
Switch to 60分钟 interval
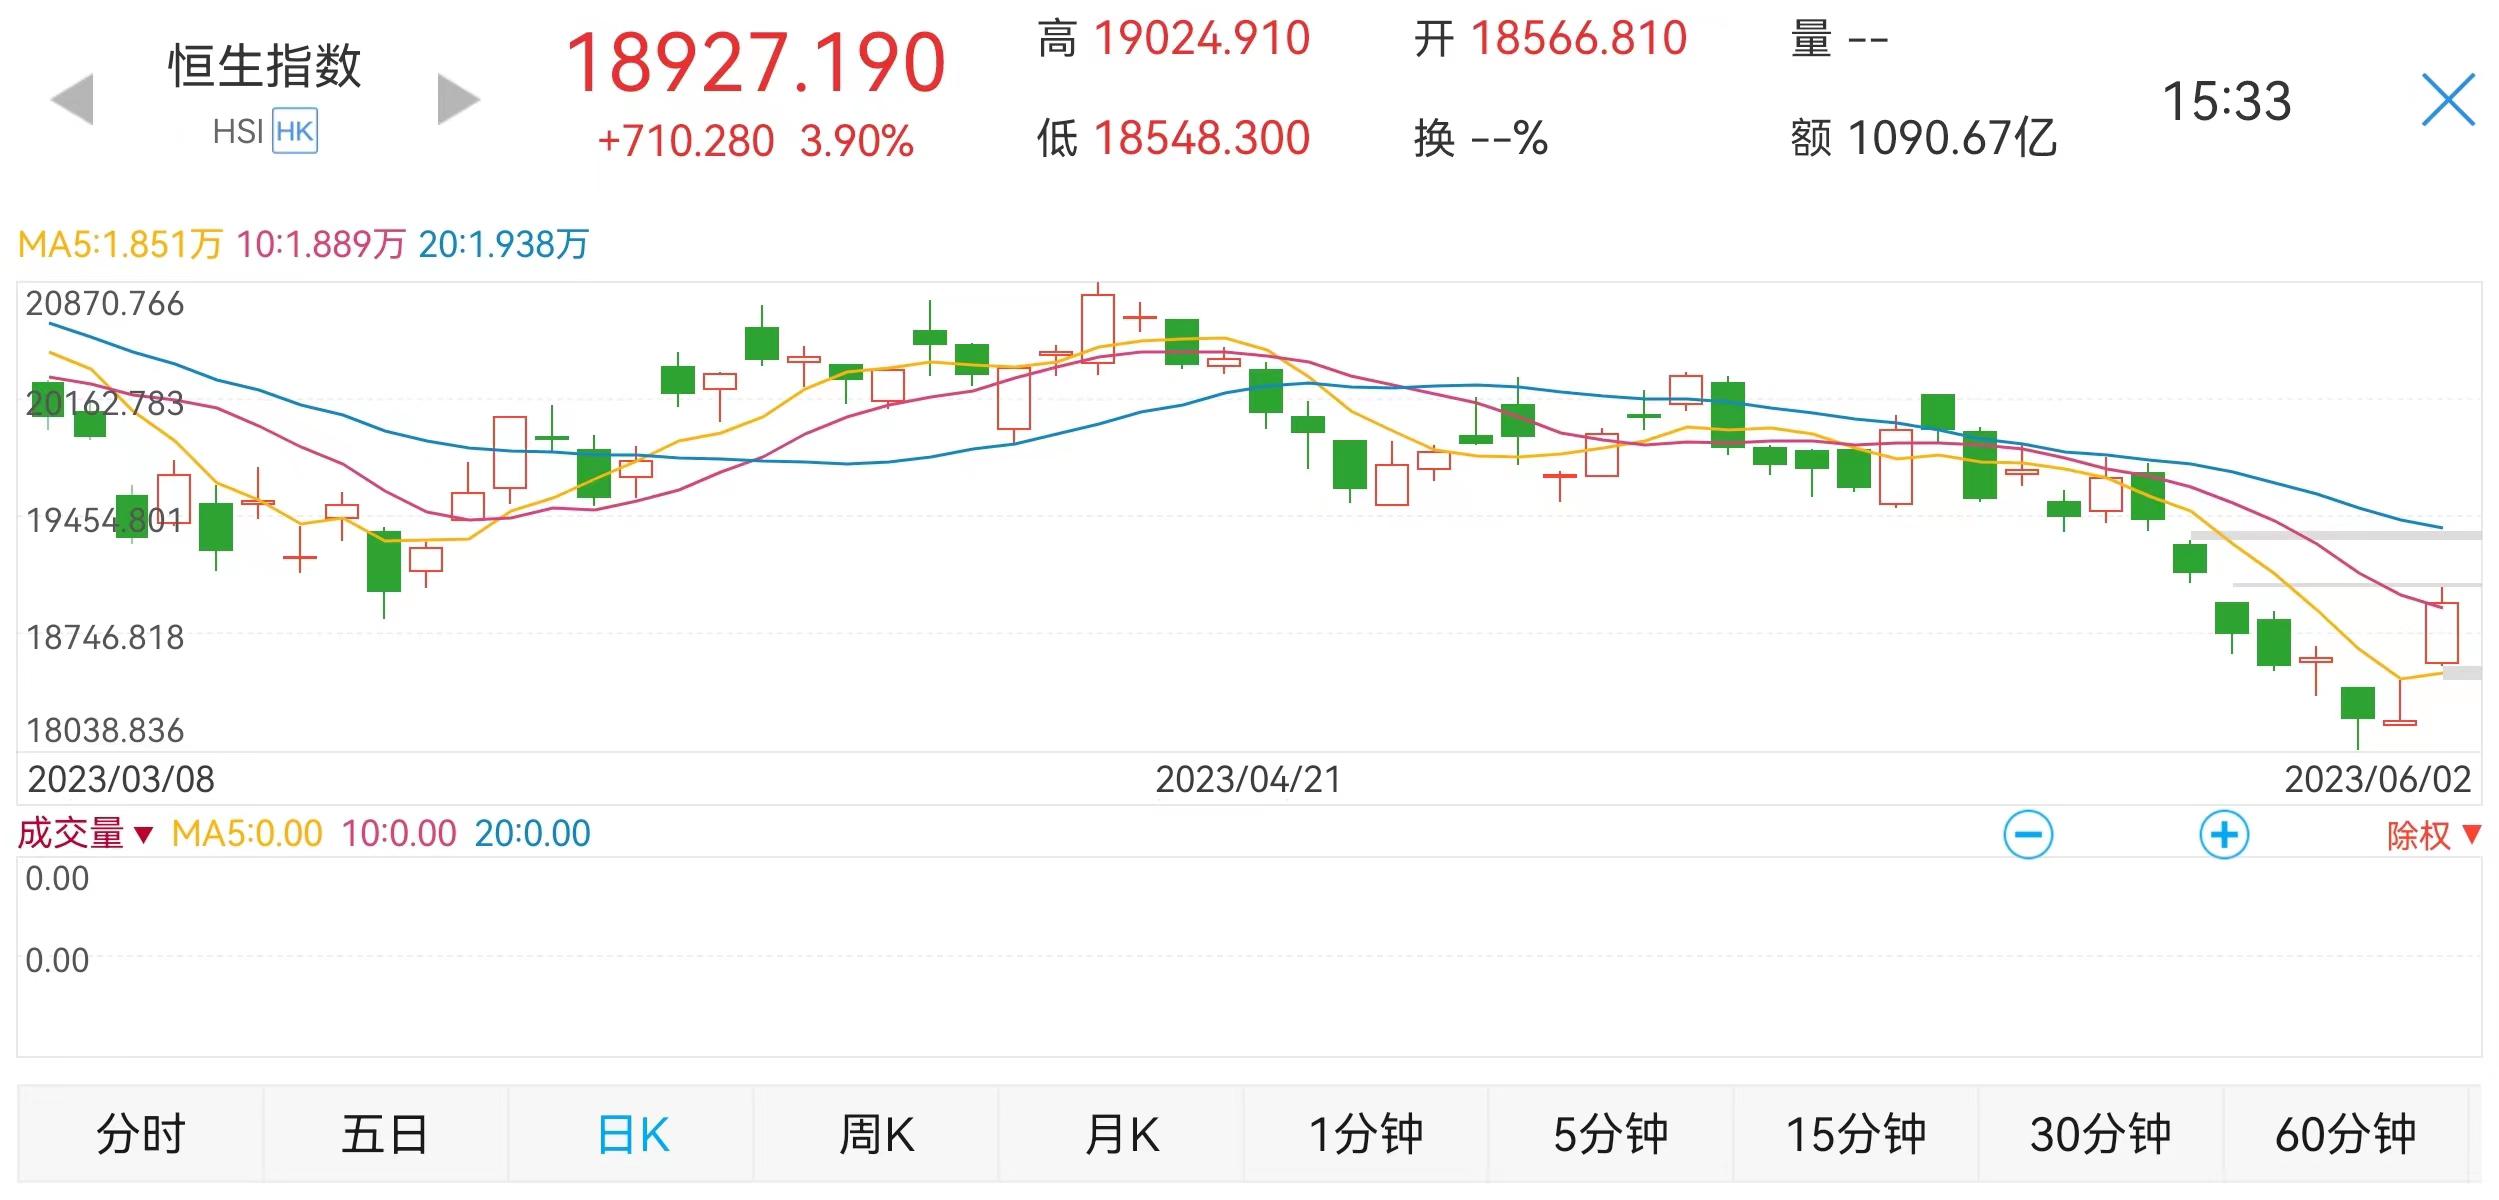tap(2345, 1135)
